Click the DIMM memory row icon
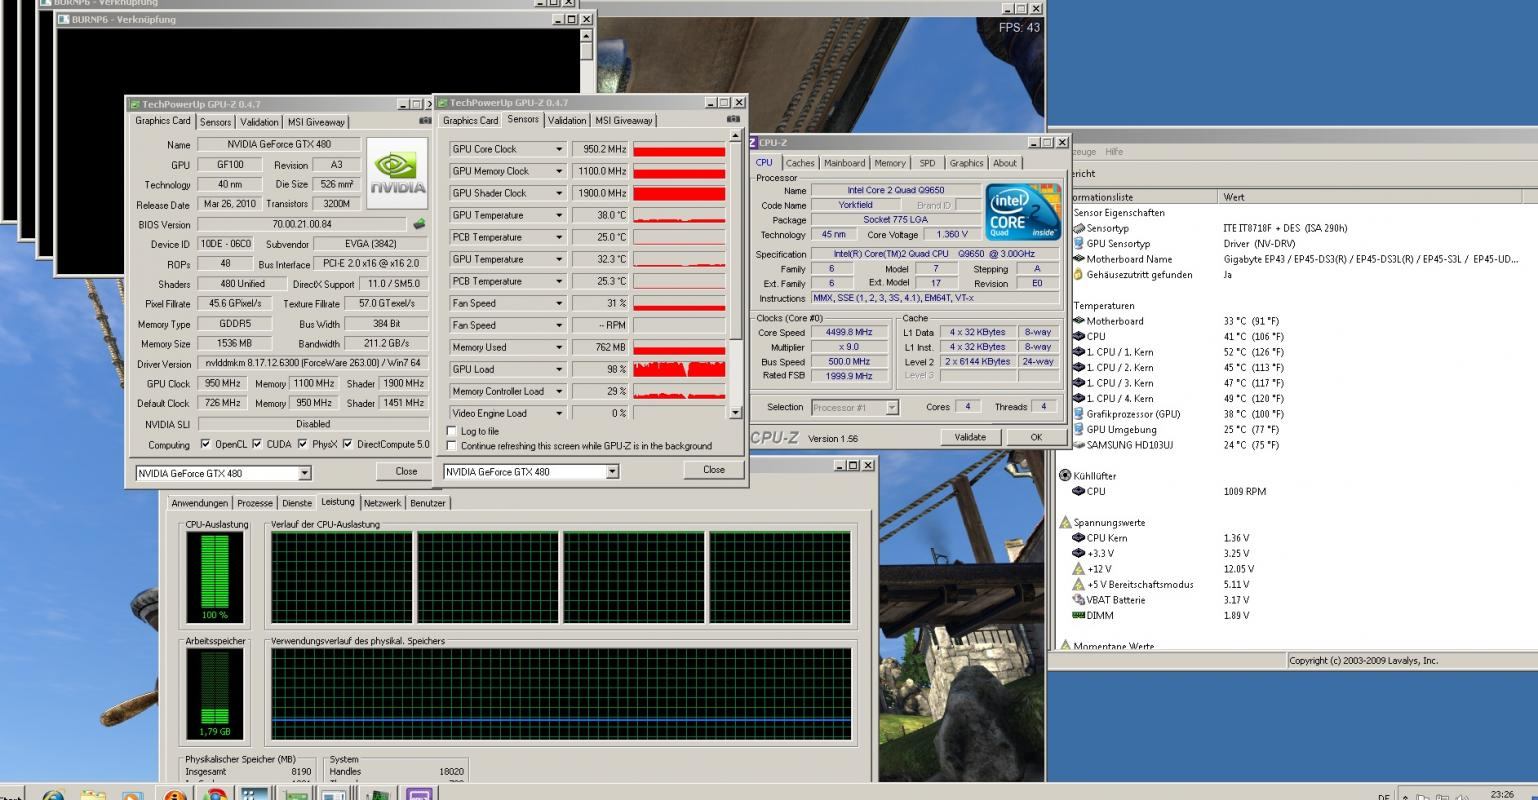Image resolution: width=1538 pixels, height=800 pixels. (1079, 616)
